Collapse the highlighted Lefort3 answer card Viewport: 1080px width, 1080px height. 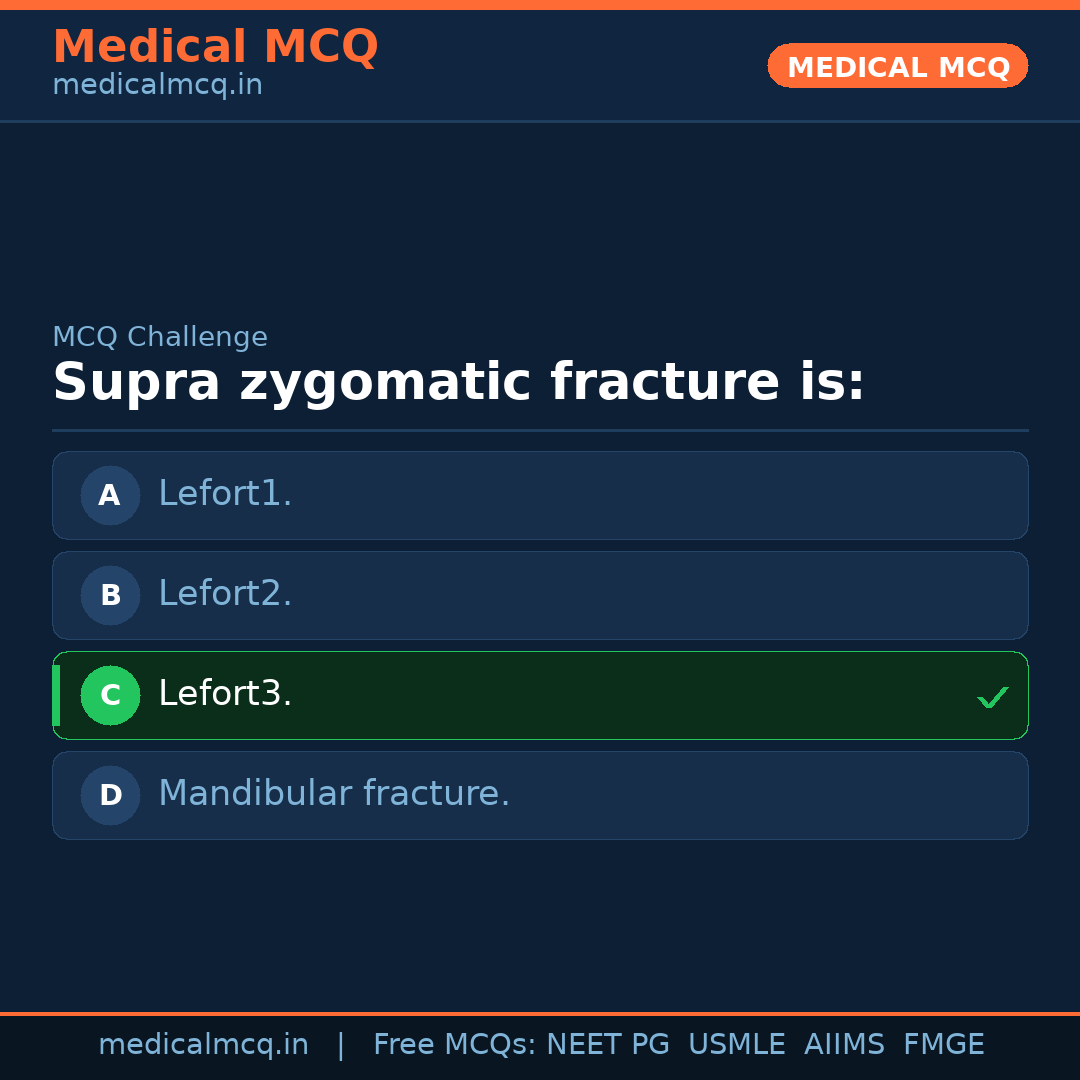point(540,695)
